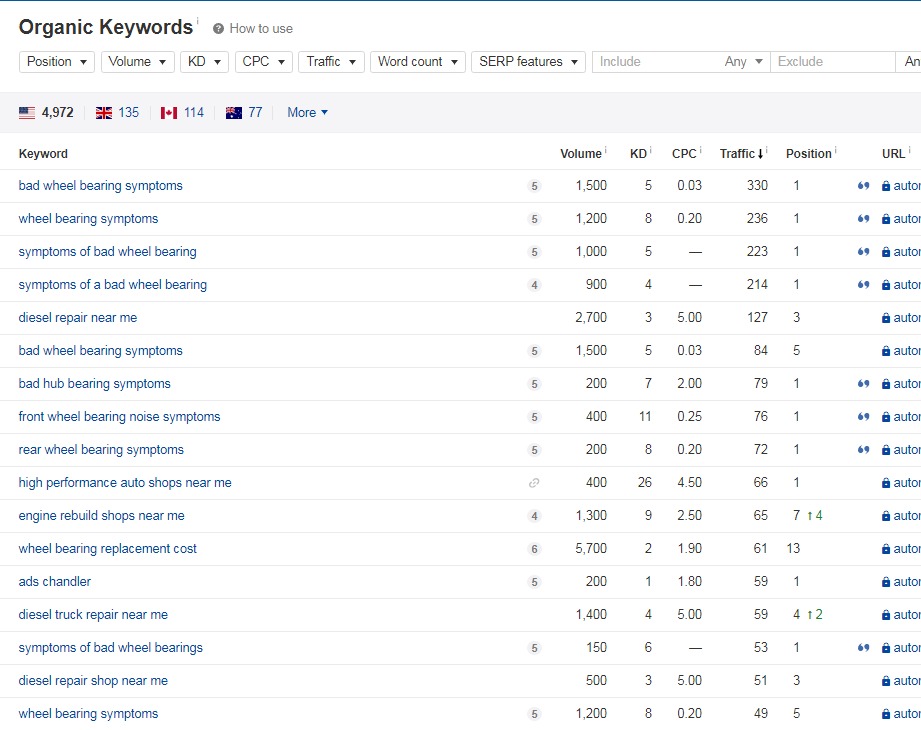Click the sort arrow on Traffic header
This screenshot has height=730, width=921.
point(760,154)
